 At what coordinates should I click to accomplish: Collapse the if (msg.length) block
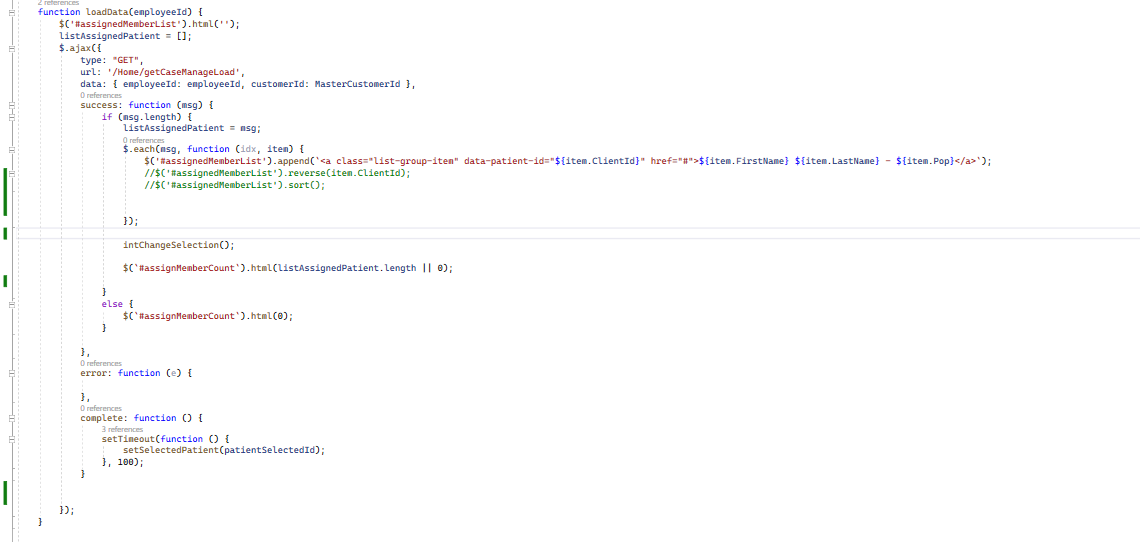pyautogui.click(x=11, y=117)
